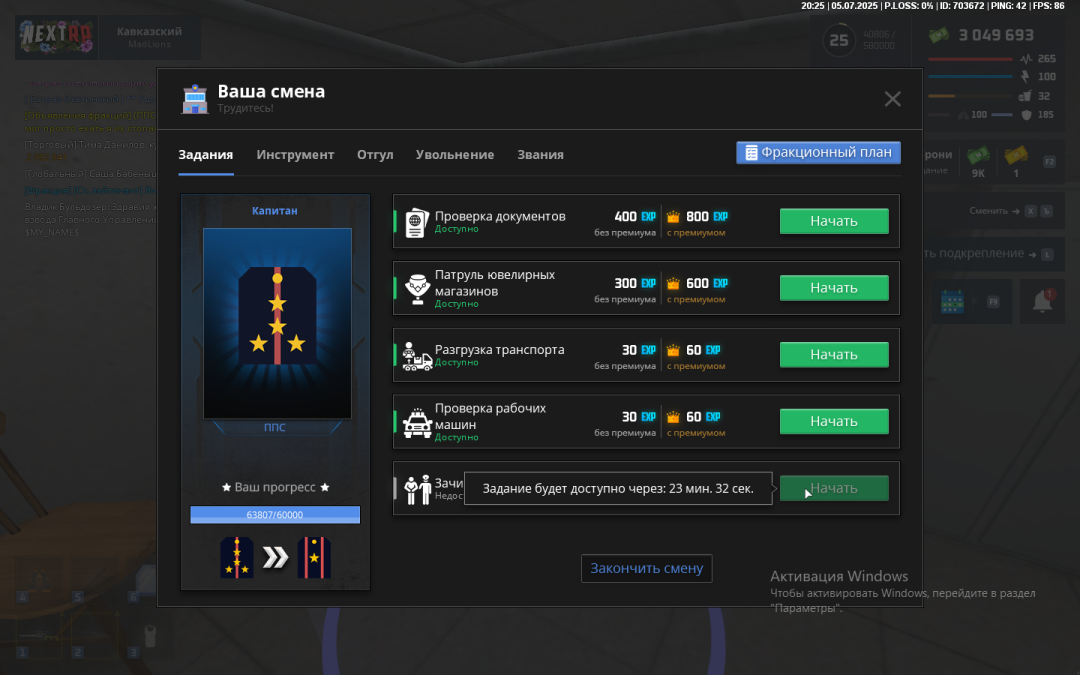Switch to the Инструмент tab

(295, 155)
